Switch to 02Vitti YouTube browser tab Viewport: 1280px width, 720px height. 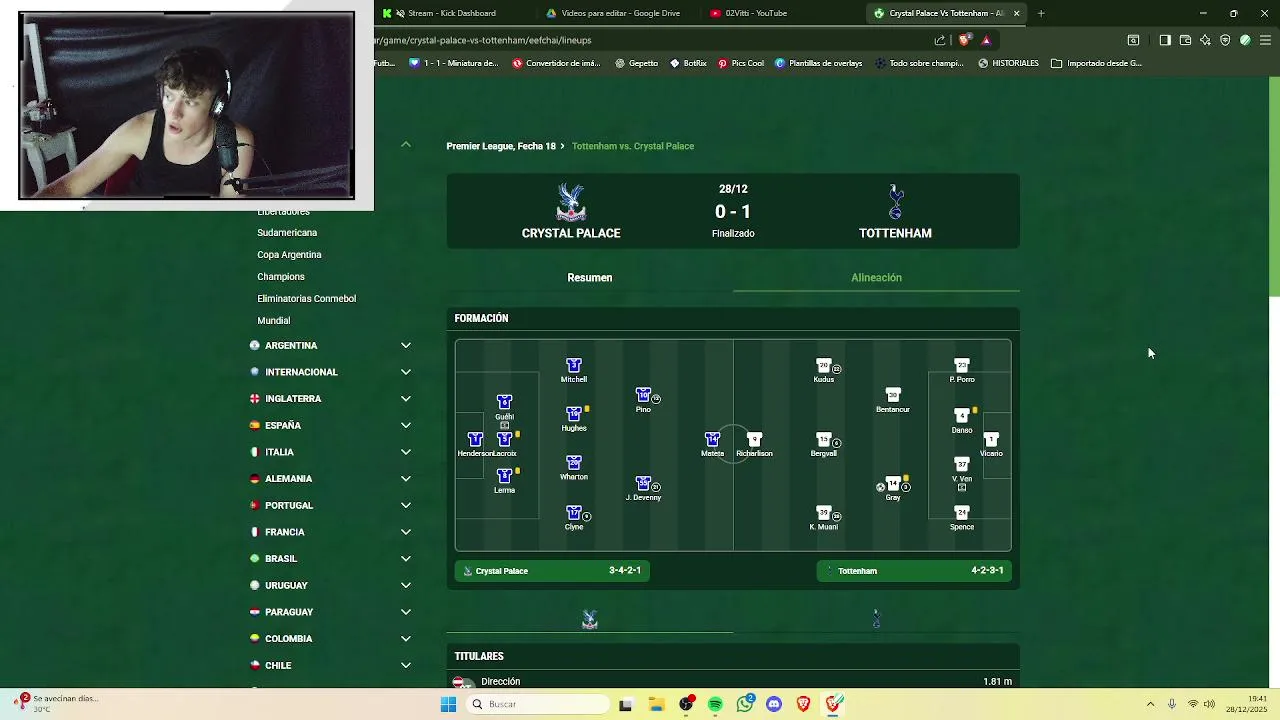click(783, 13)
